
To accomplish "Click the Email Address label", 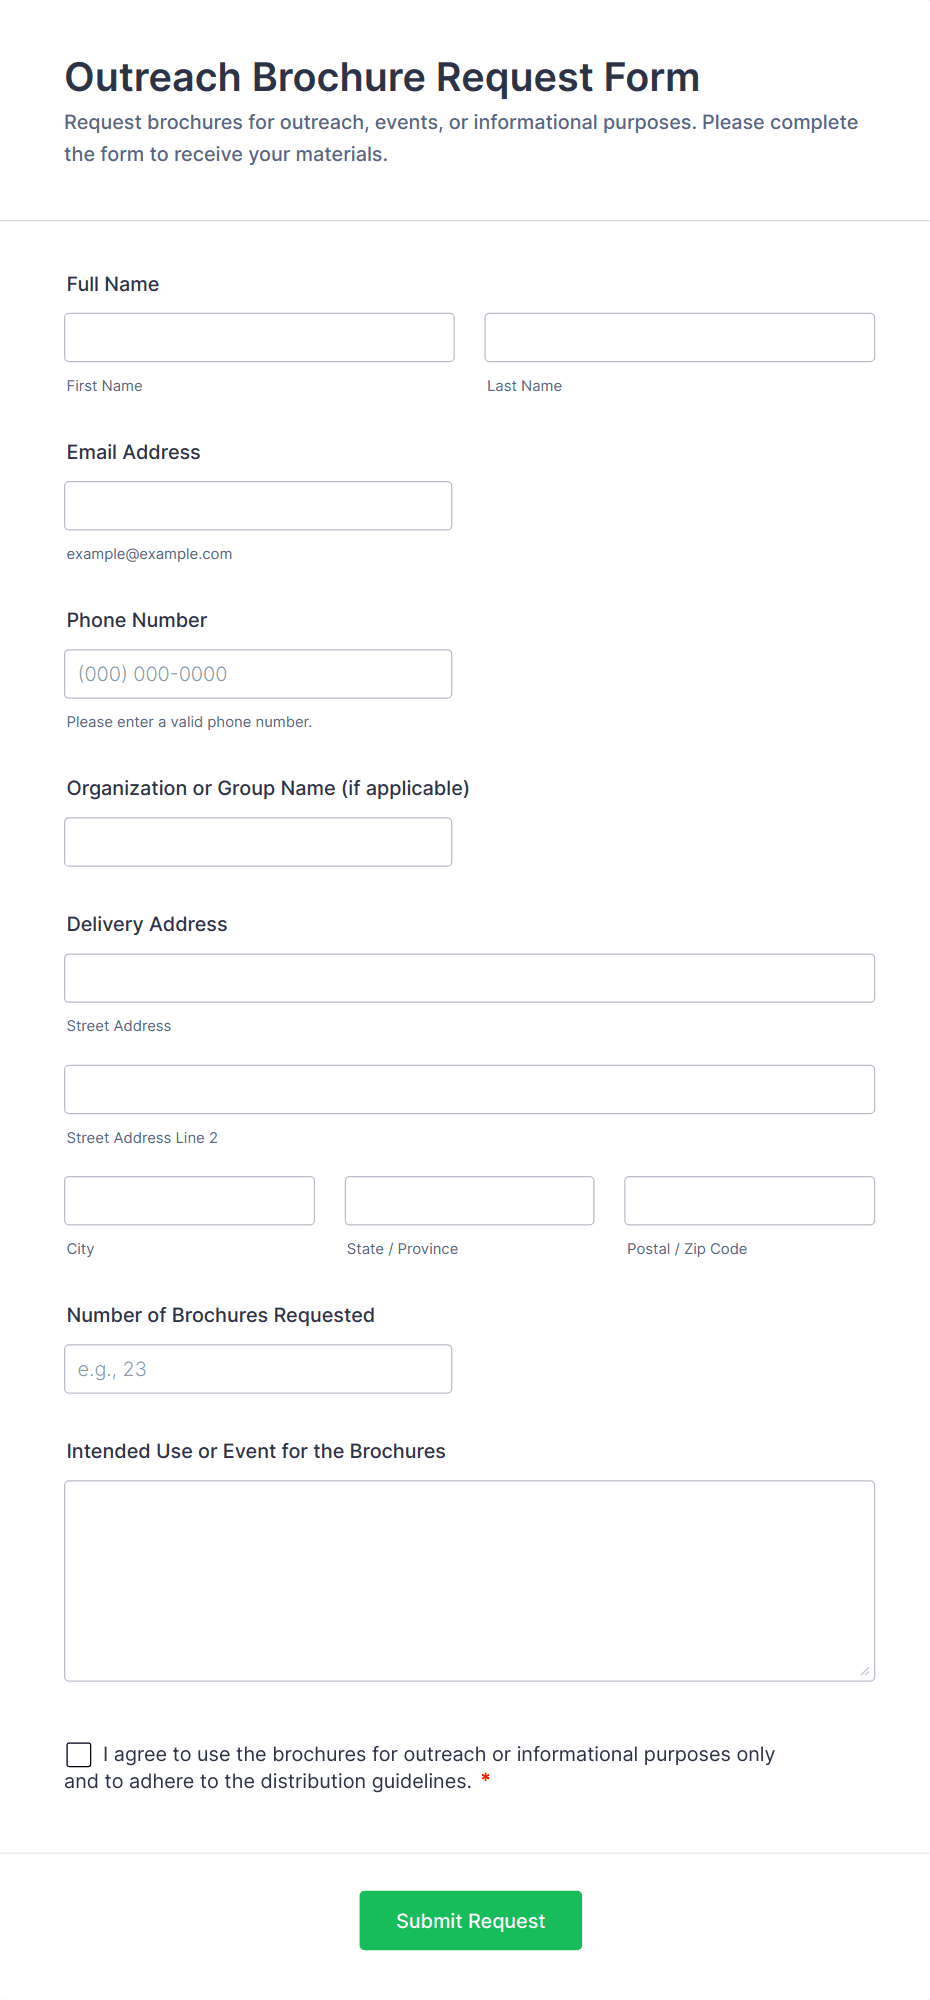I will (134, 452).
